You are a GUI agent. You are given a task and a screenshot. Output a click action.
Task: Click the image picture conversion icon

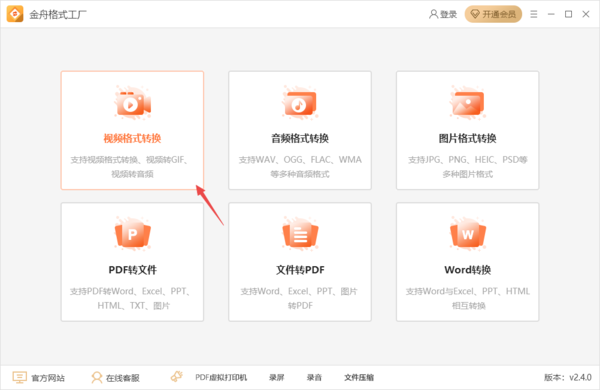[468, 103]
